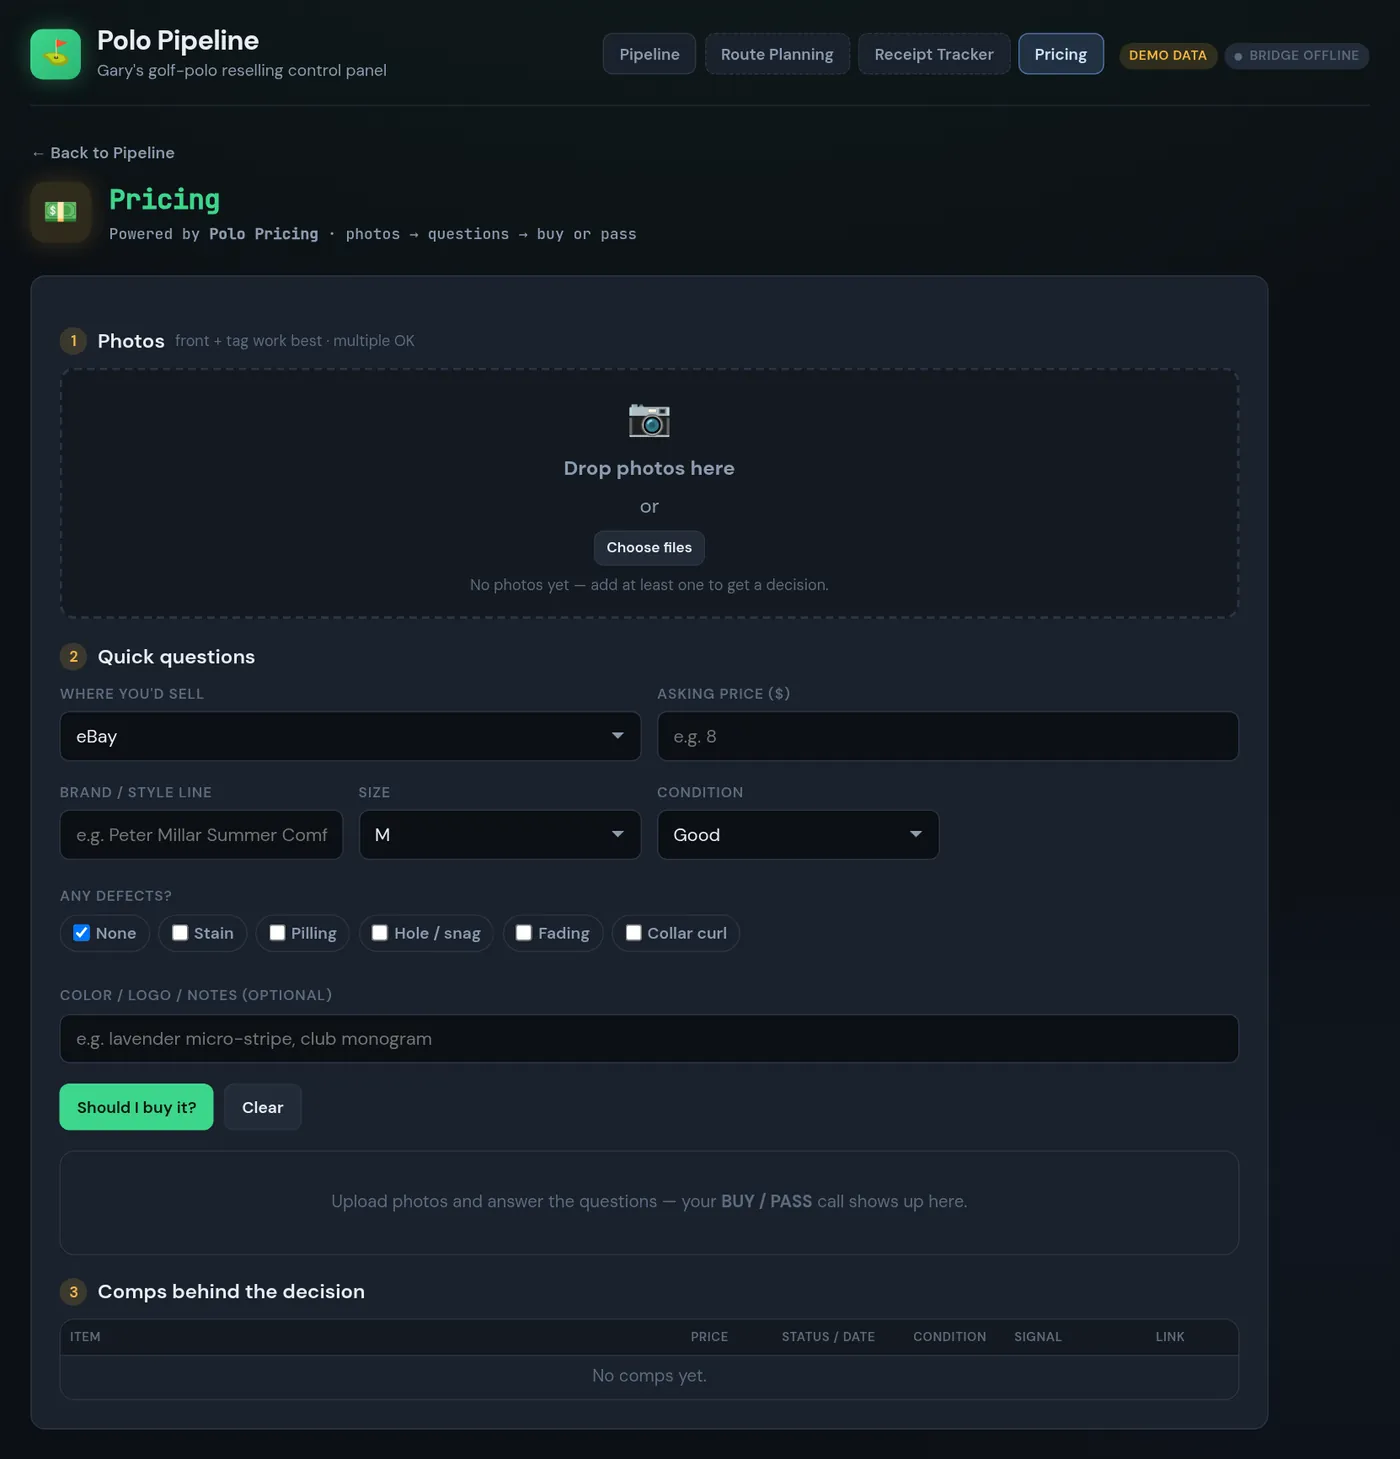The width and height of the screenshot is (1400, 1459).
Task: Check the Stain defect checkbox
Action: [x=180, y=933]
